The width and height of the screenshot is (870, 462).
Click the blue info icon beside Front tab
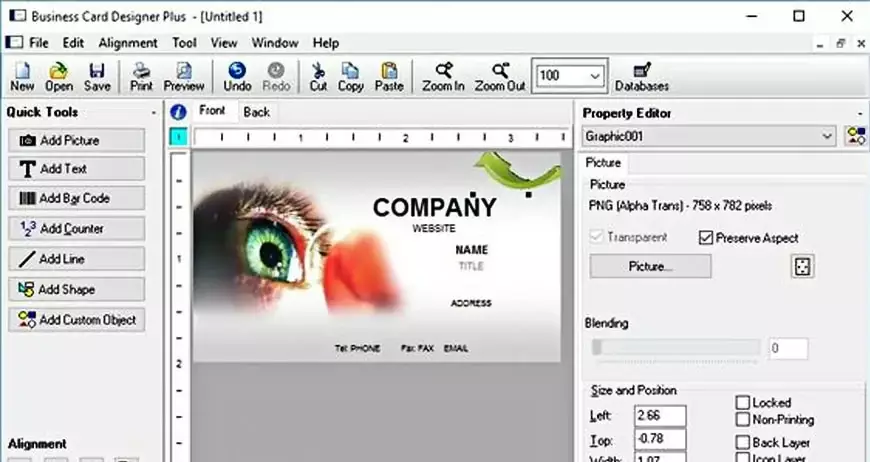178,112
